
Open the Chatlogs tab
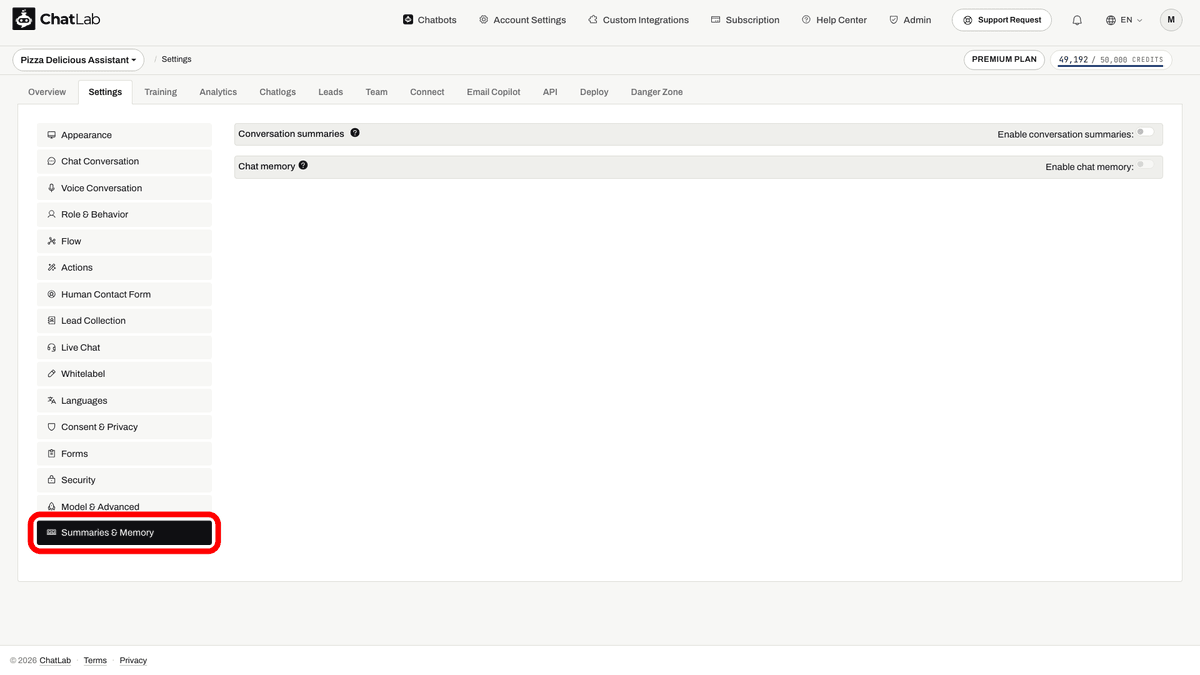(278, 92)
